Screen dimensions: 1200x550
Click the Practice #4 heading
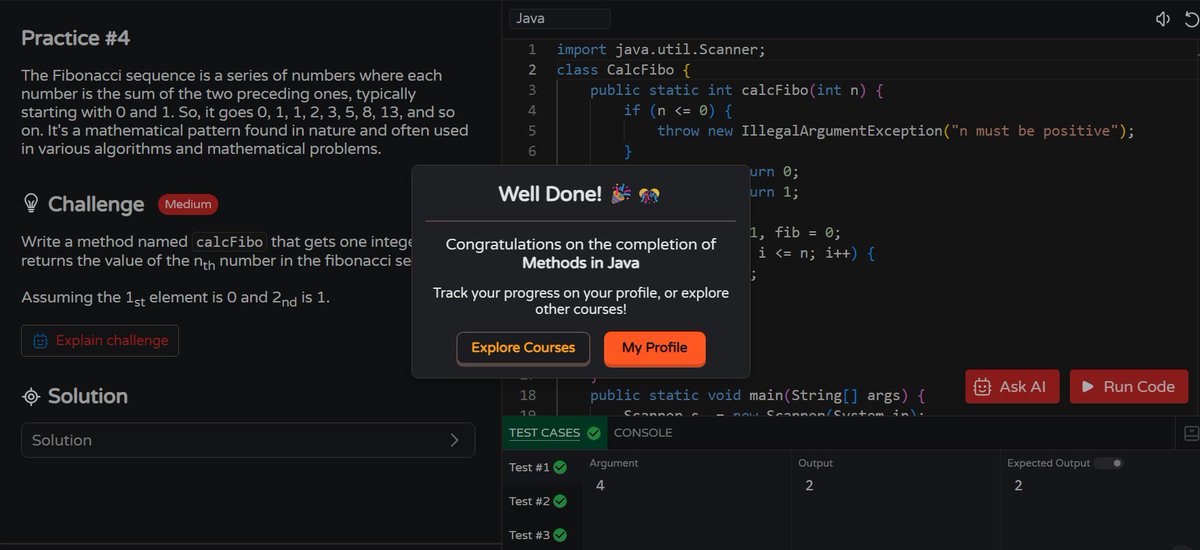click(76, 38)
